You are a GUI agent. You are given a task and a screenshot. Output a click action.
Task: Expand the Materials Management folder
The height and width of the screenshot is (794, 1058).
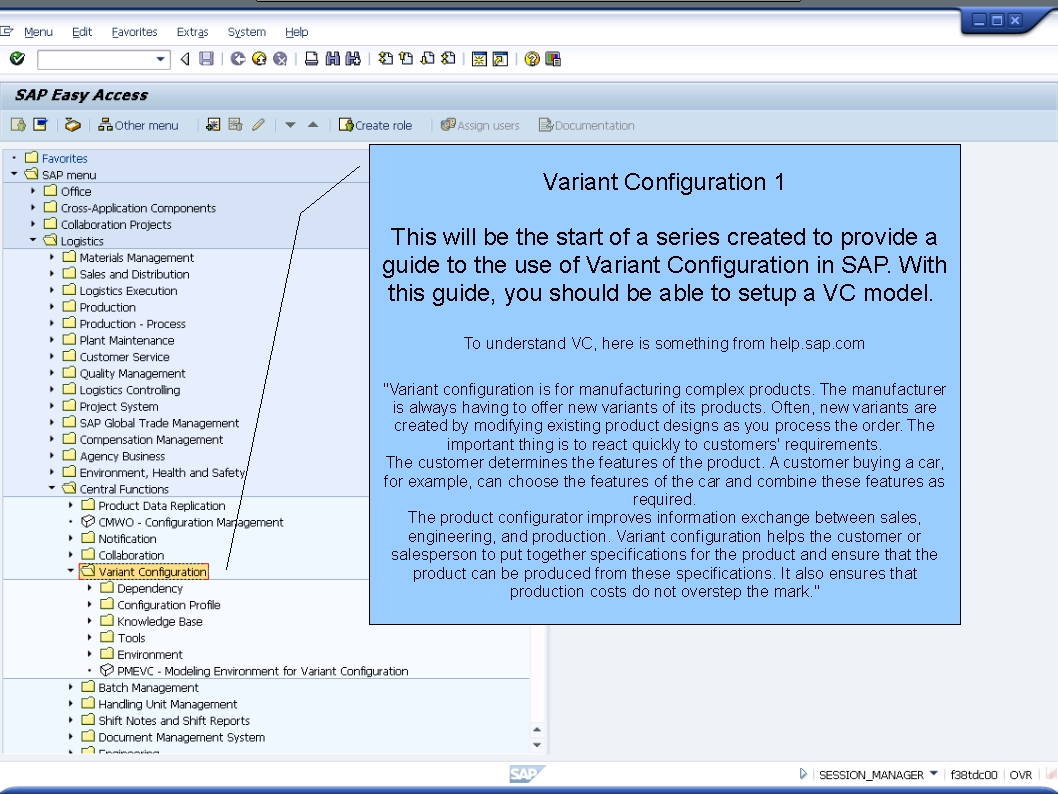pos(50,258)
